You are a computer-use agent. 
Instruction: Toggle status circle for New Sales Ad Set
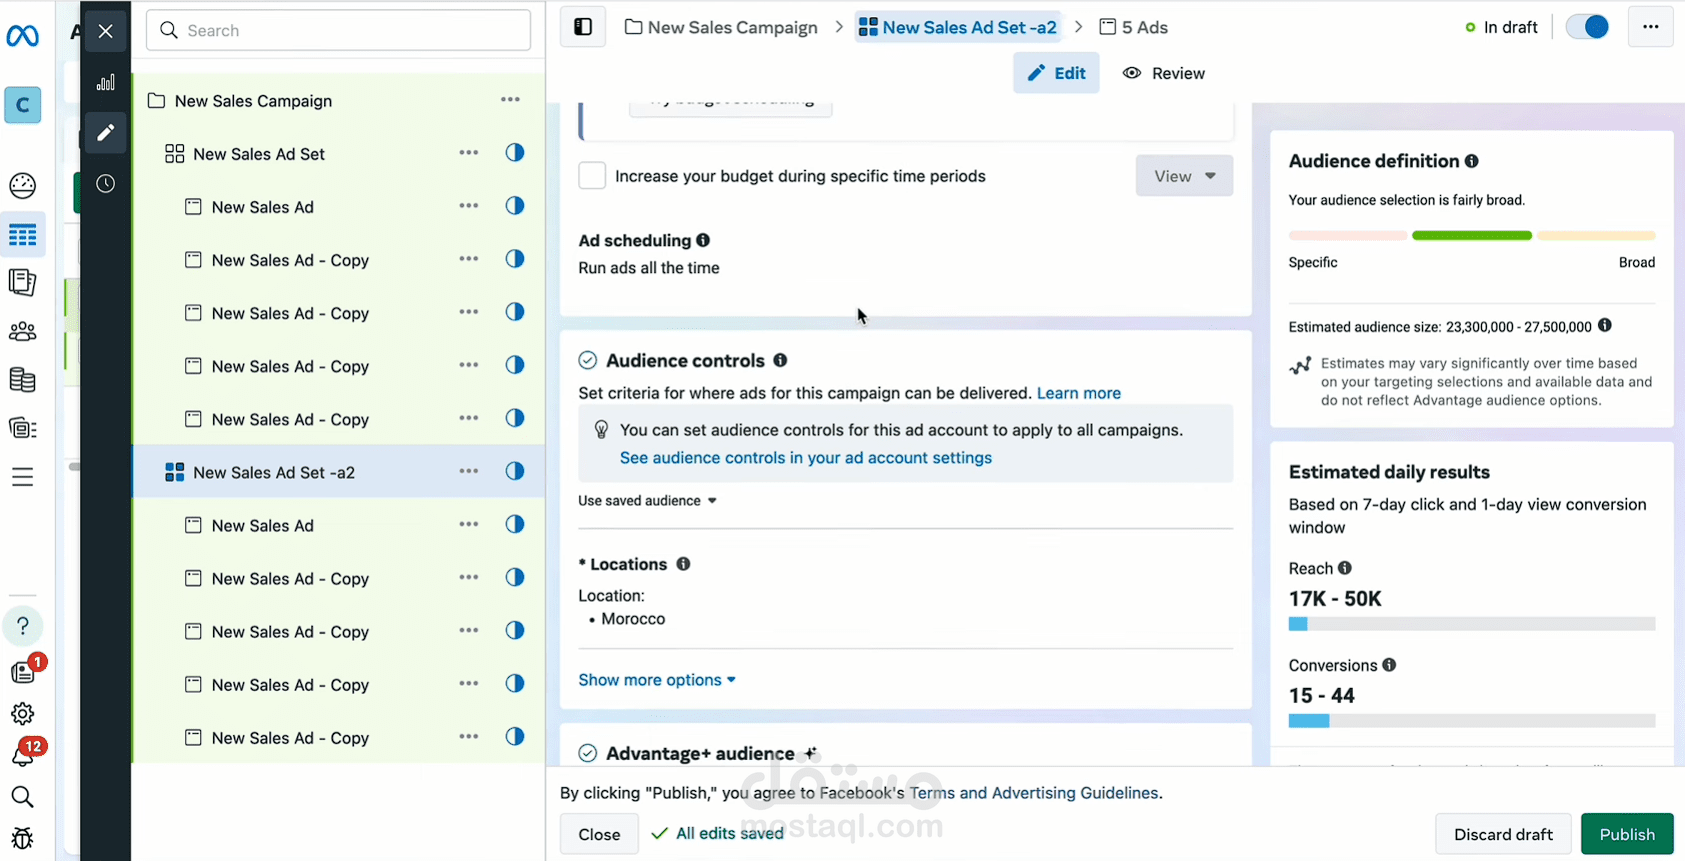click(x=515, y=153)
